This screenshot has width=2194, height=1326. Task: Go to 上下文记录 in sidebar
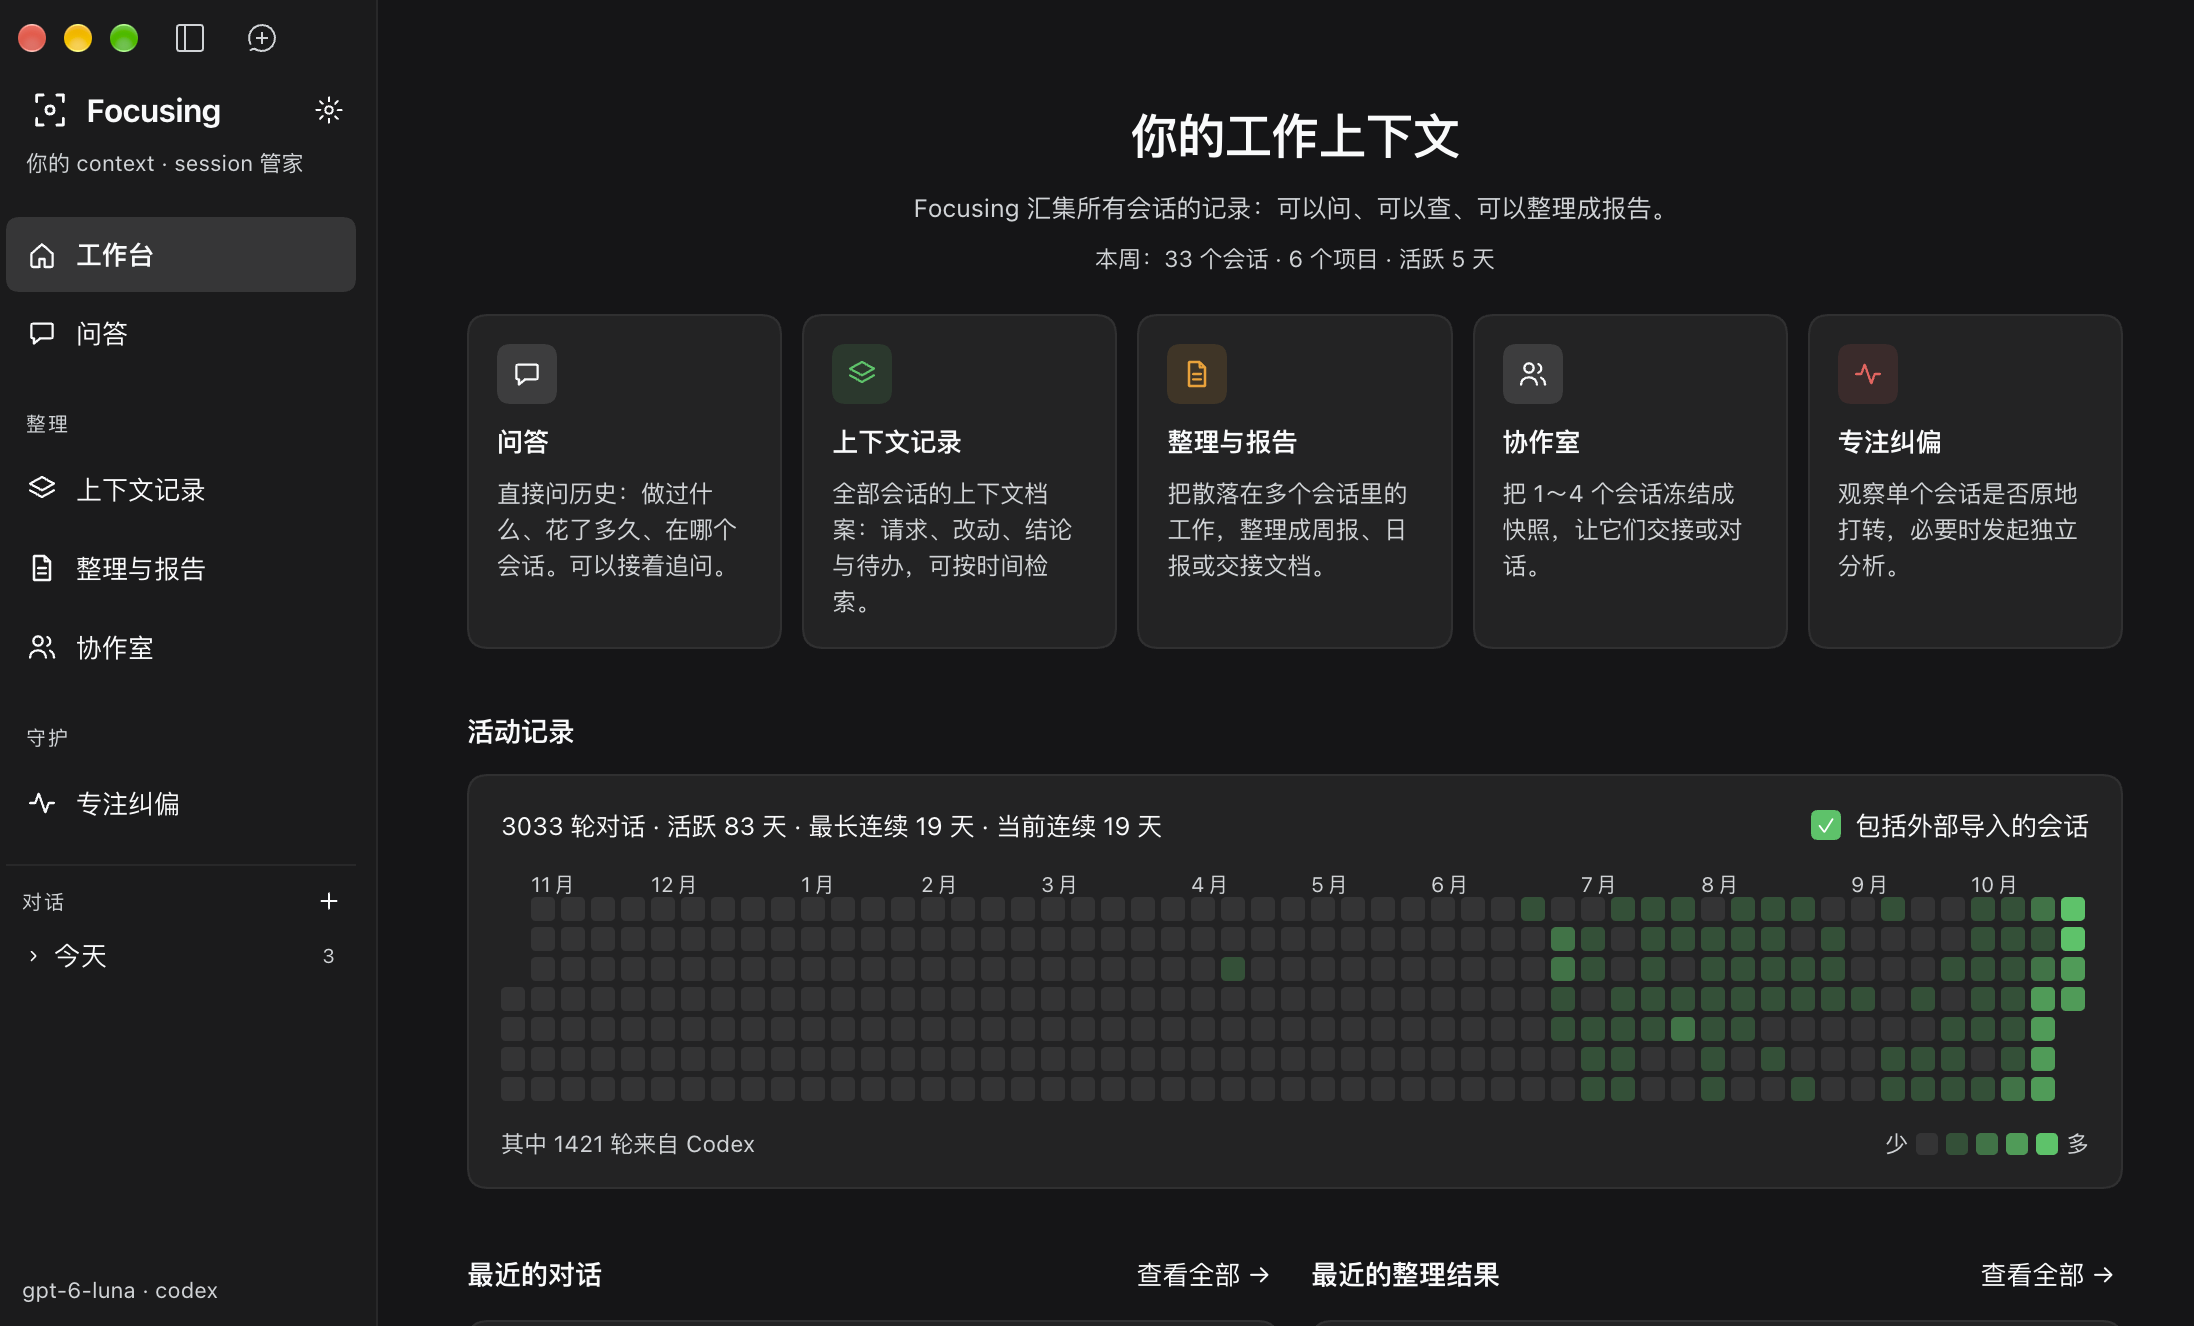point(181,490)
